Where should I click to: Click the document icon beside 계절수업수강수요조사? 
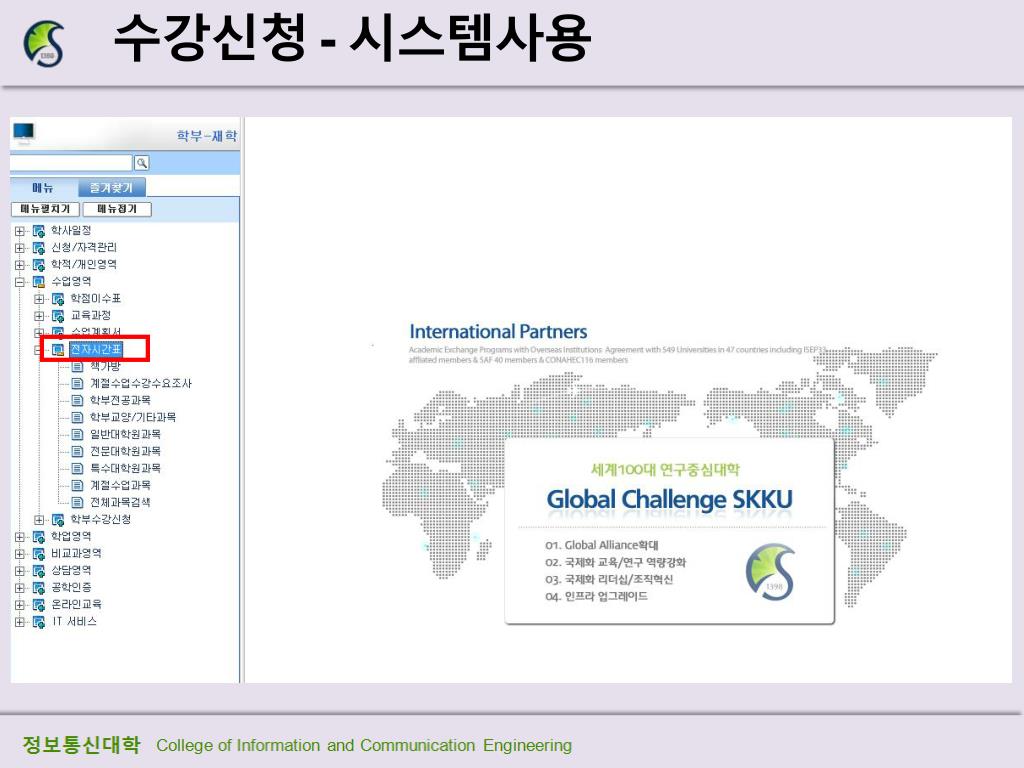pyautogui.click(x=77, y=383)
